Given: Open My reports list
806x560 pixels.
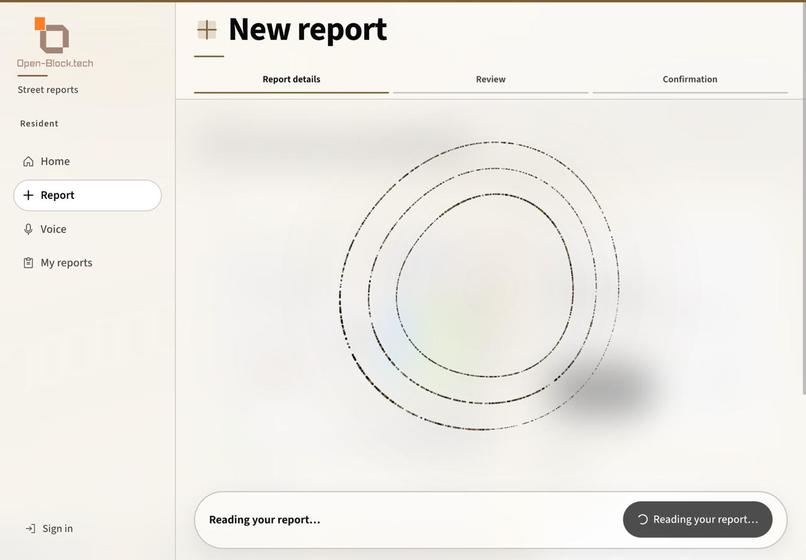Looking at the screenshot, I should pos(87,263).
